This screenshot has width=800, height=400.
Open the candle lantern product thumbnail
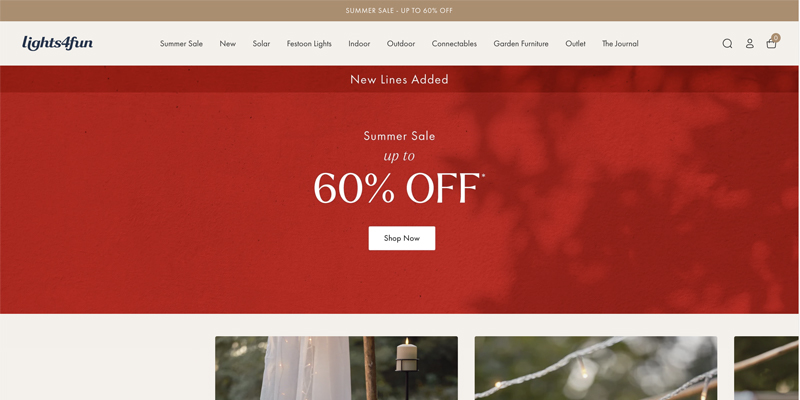[336, 368]
